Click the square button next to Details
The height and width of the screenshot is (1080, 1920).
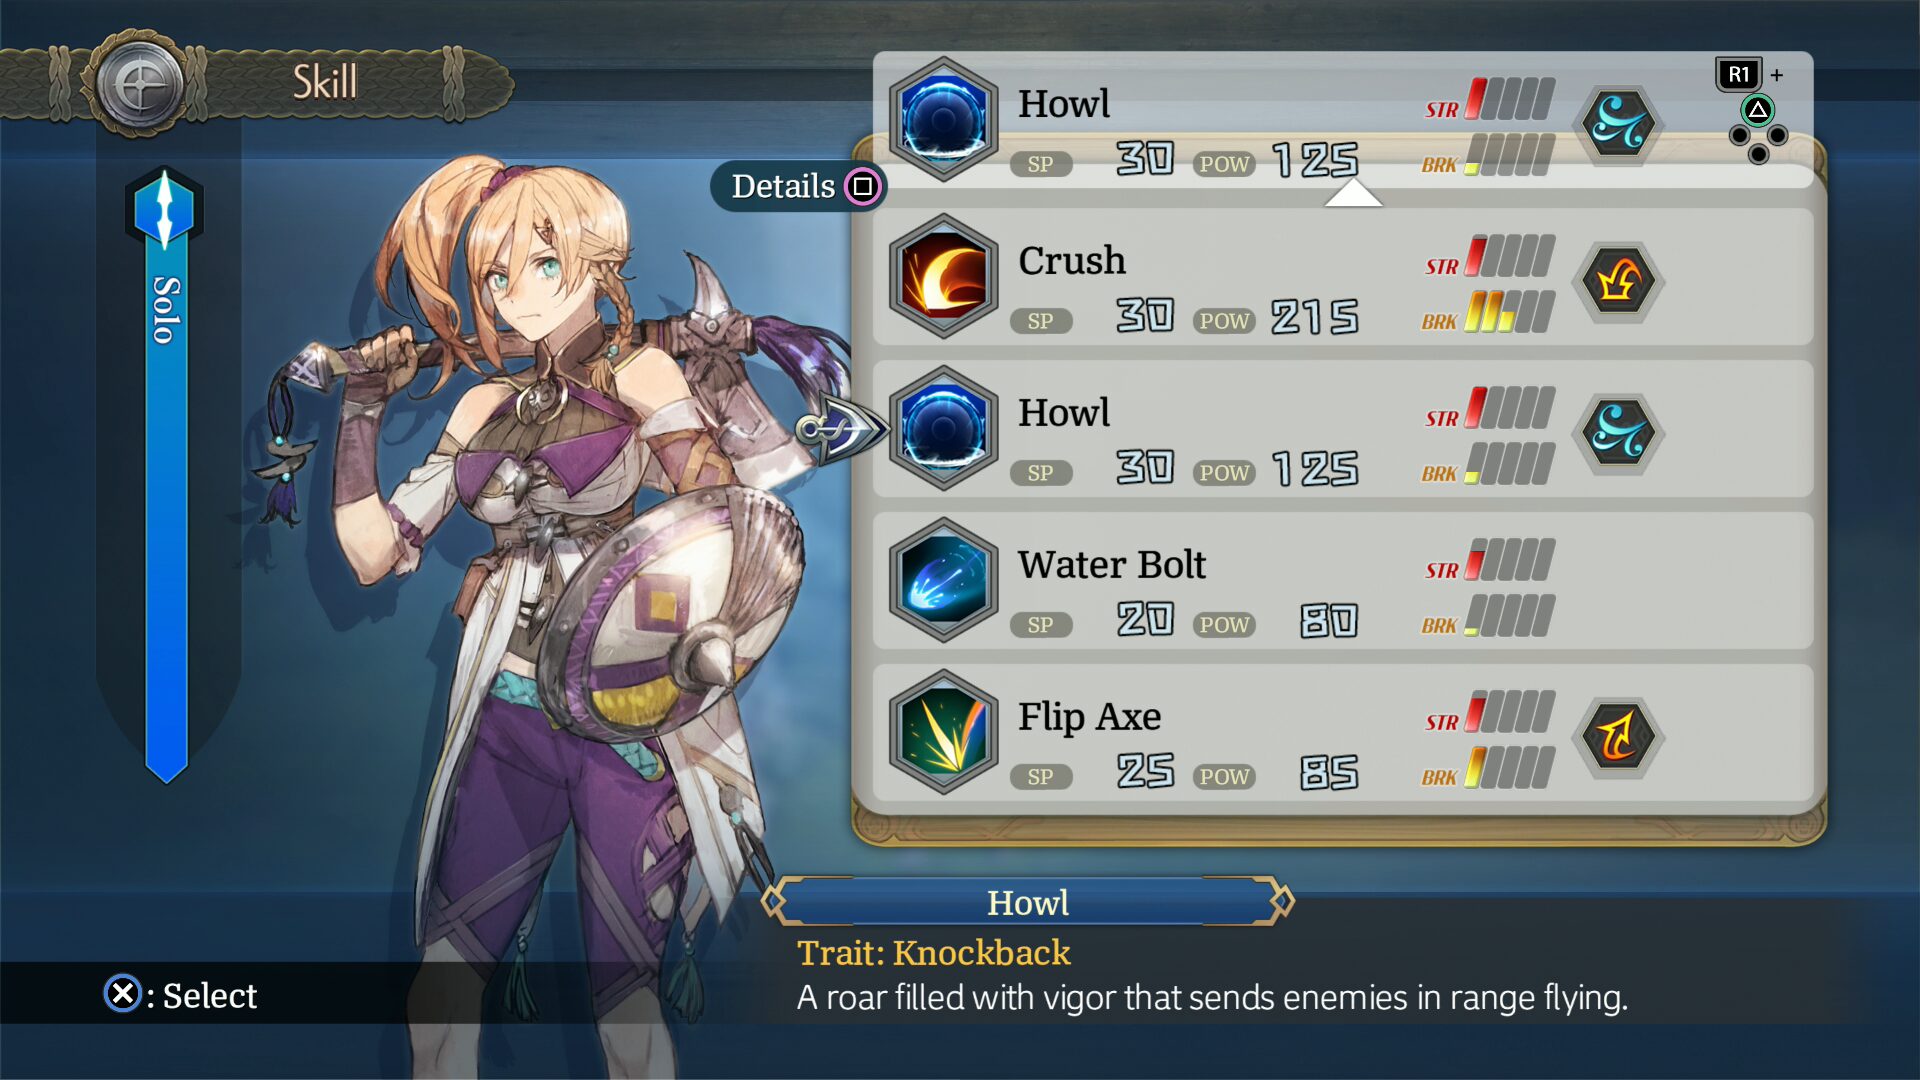click(863, 186)
